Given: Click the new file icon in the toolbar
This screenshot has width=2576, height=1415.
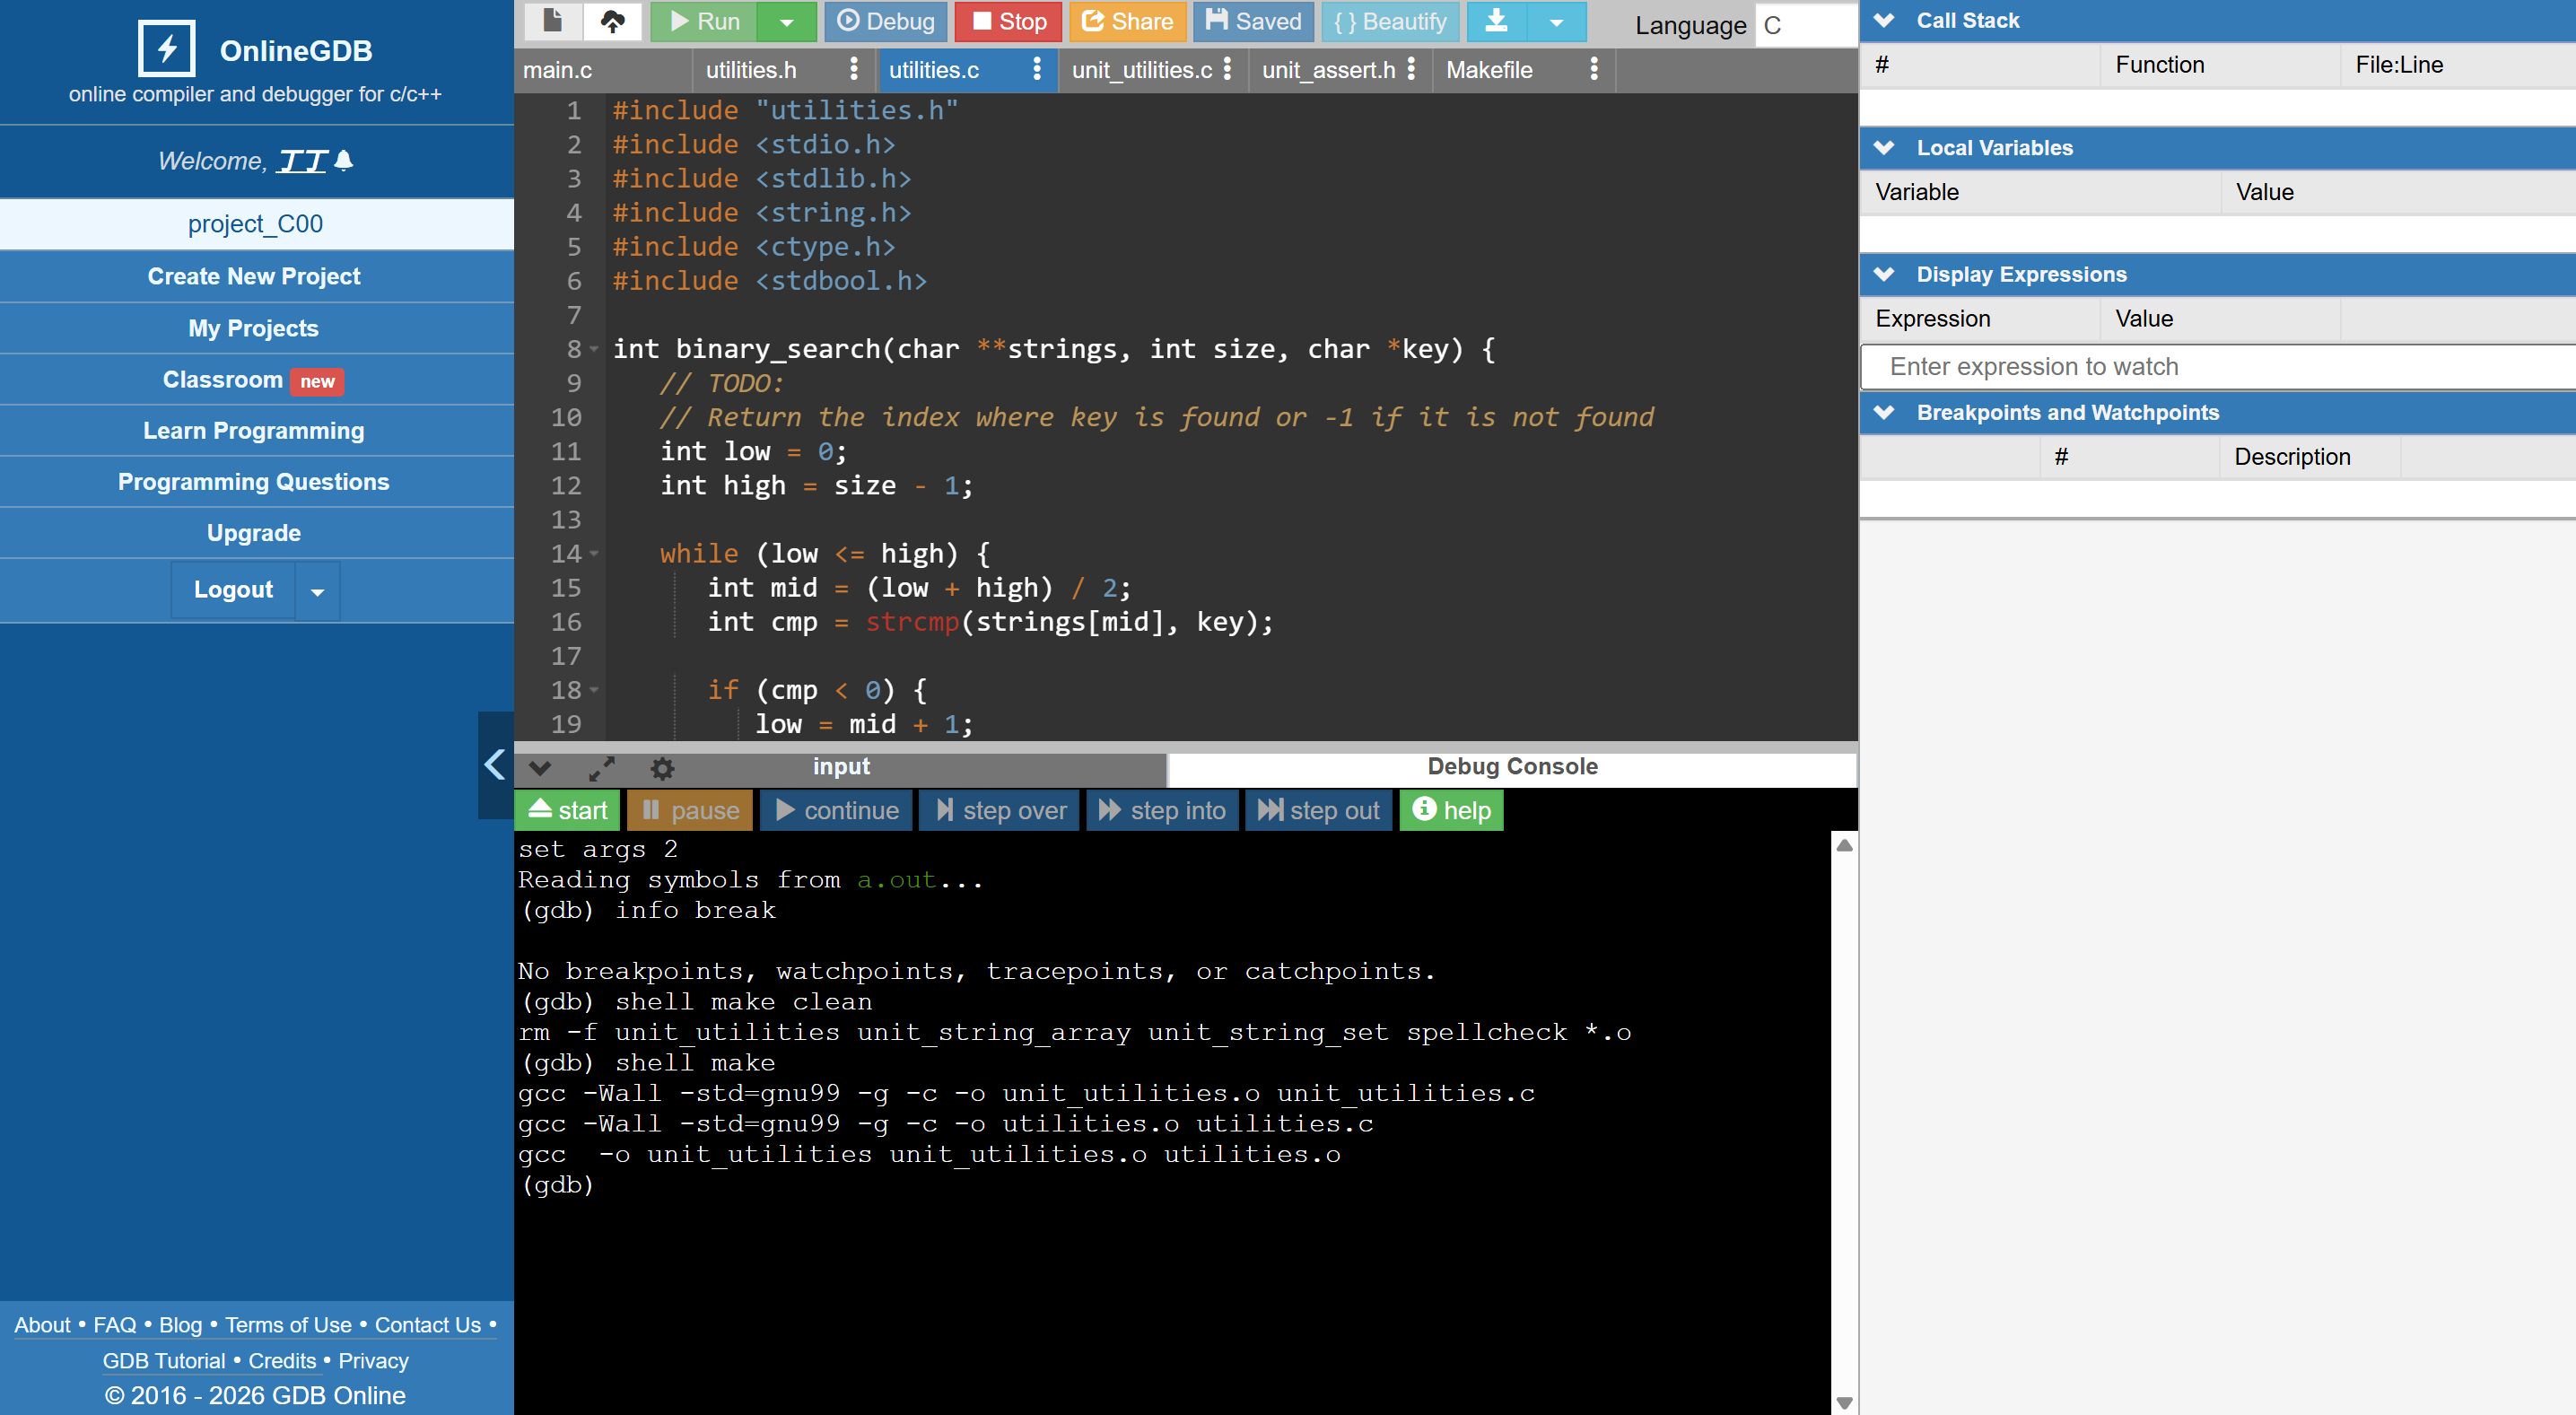Looking at the screenshot, I should pos(551,21).
